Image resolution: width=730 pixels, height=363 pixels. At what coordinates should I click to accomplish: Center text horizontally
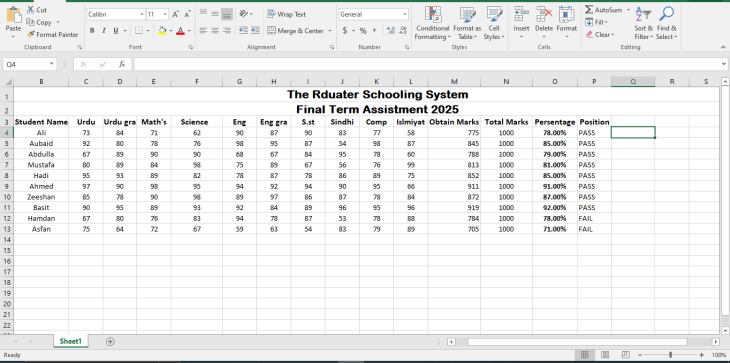click(x=215, y=31)
